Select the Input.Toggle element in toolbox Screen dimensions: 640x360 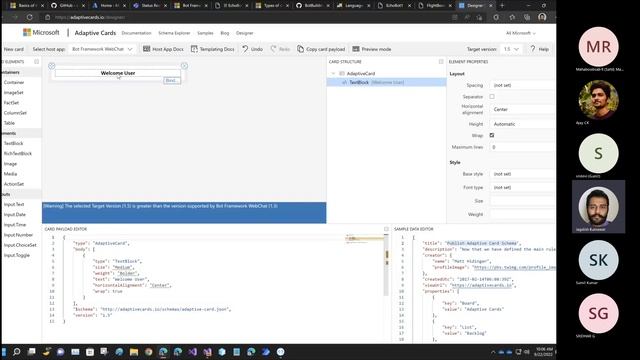[17, 256]
